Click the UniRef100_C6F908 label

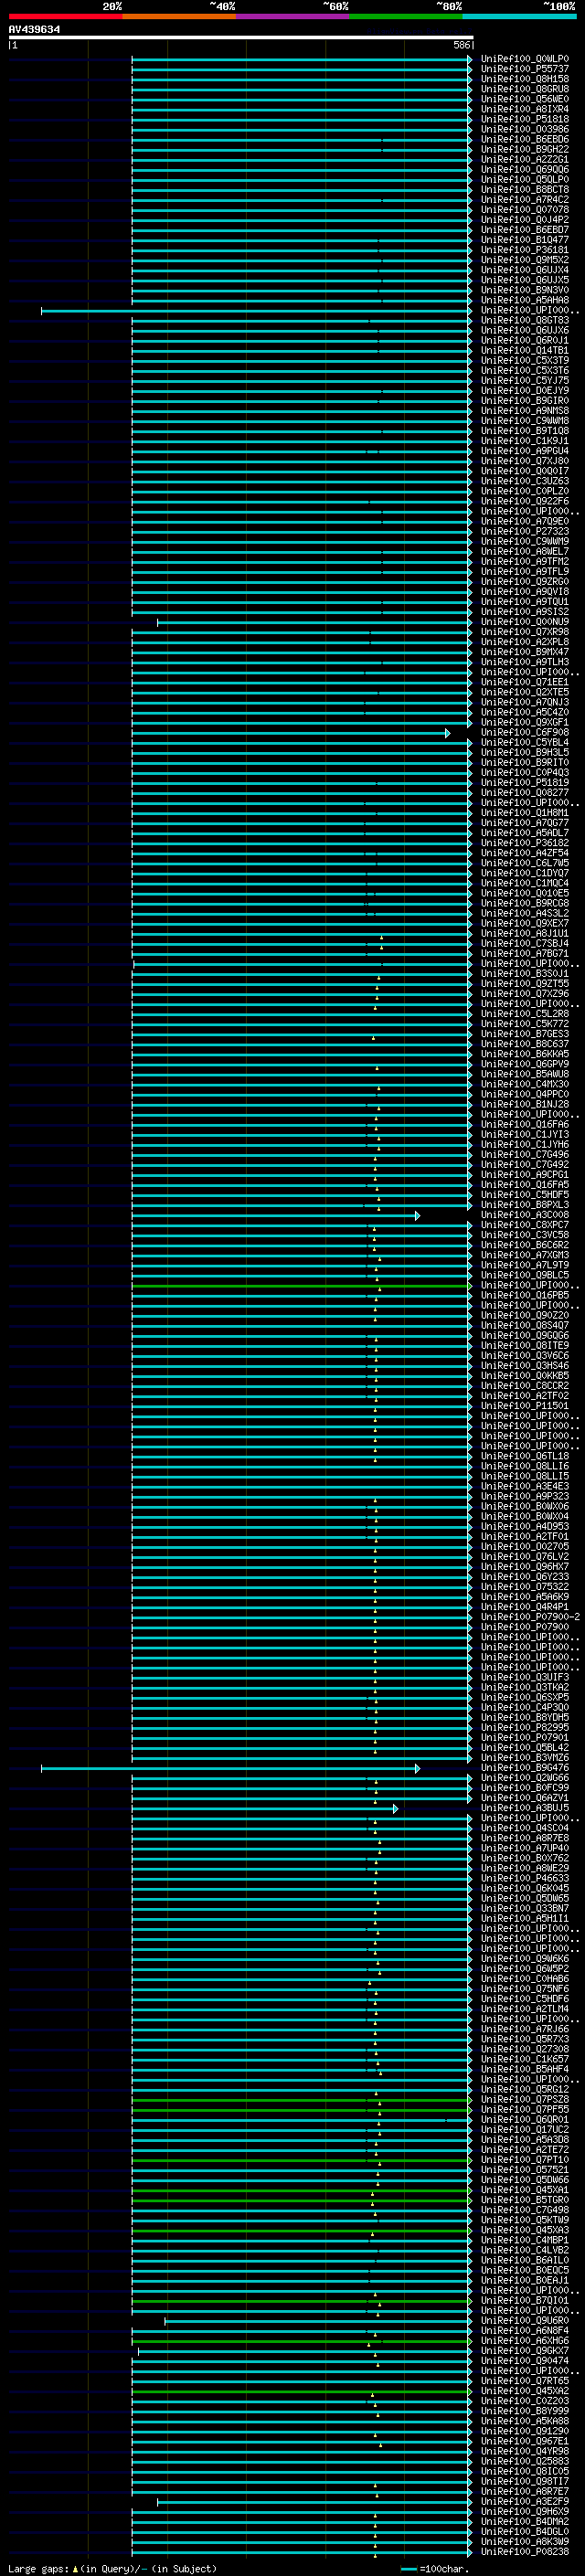click(524, 732)
